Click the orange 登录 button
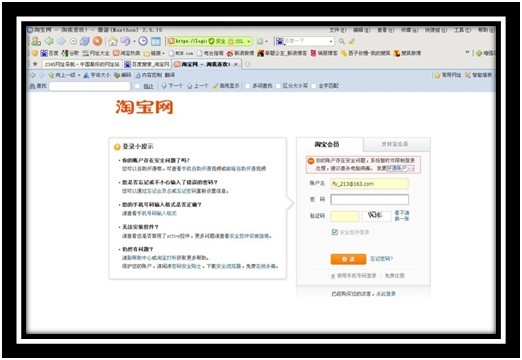The width and height of the screenshot is (522, 360). (348, 259)
